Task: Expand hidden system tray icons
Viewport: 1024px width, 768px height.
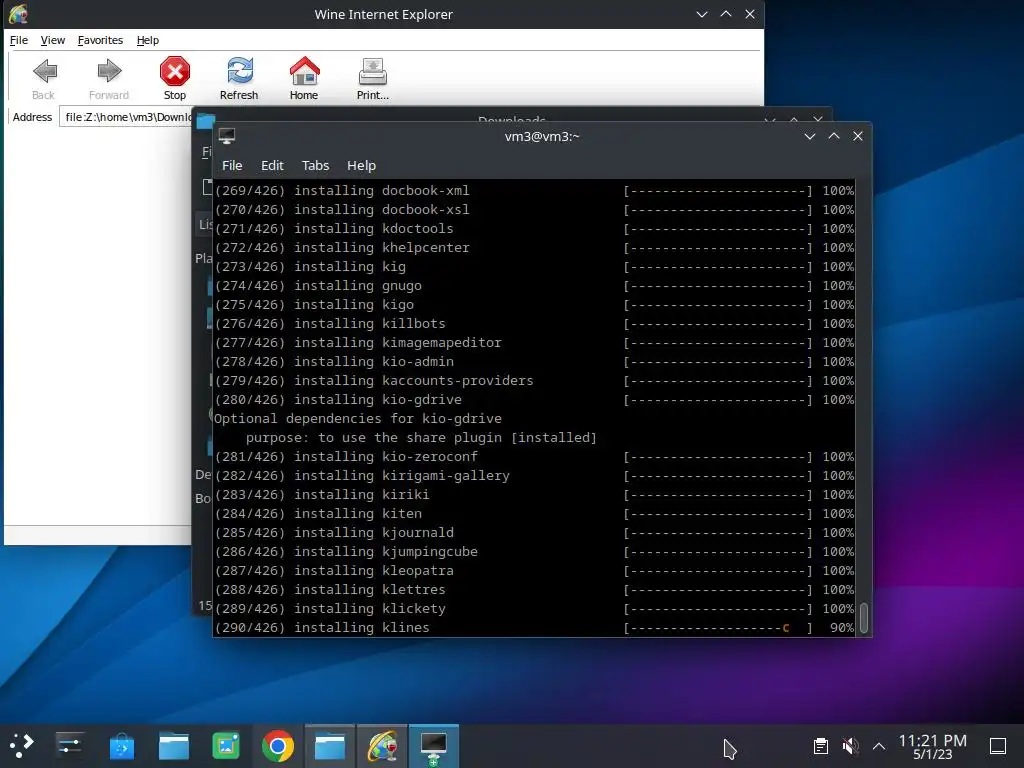Action: (879, 746)
